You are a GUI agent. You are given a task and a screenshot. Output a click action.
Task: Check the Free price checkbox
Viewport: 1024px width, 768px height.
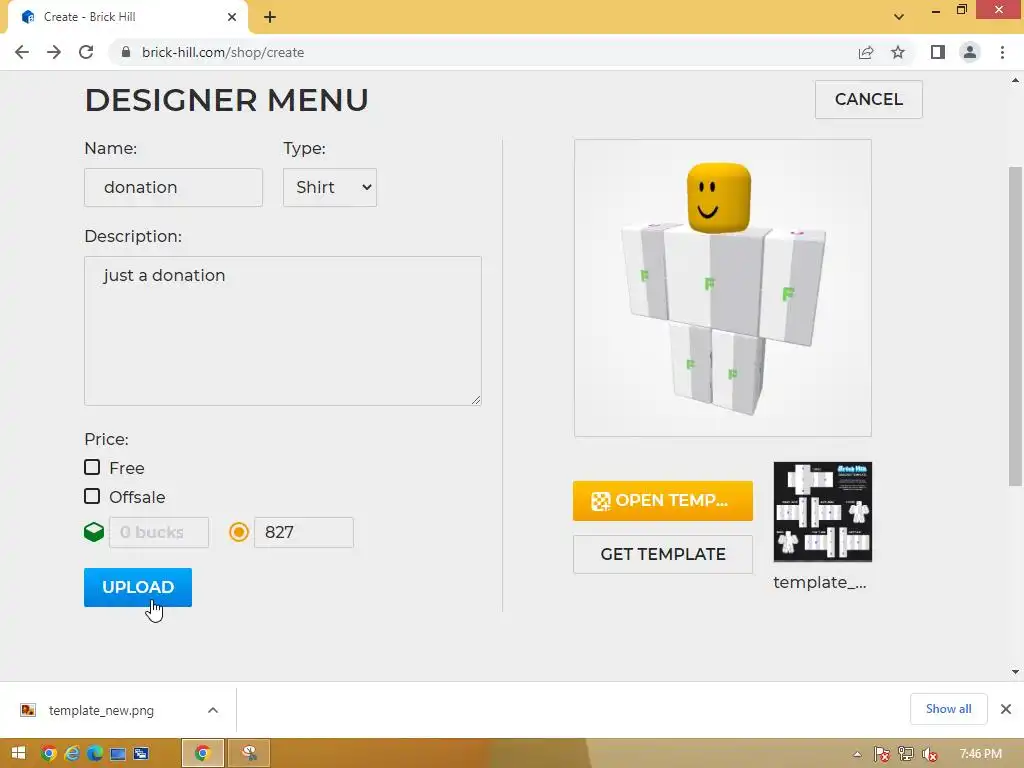tap(92, 467)
